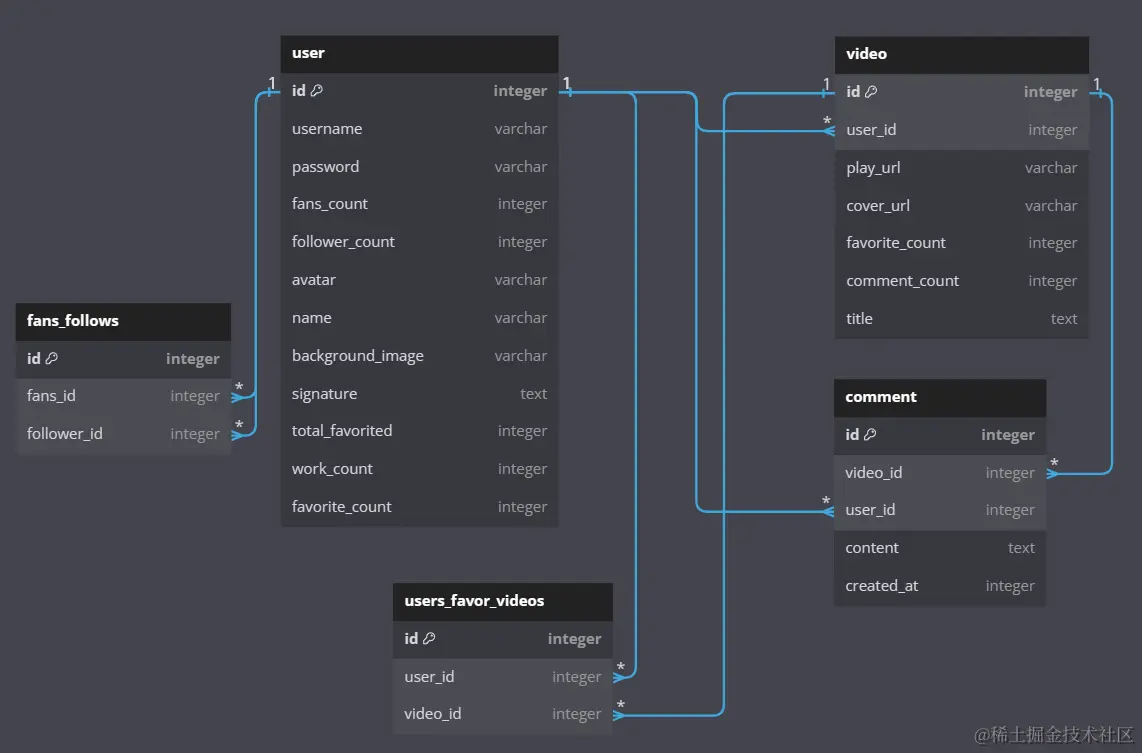Image resolution: width=1142 pixels, height=753 pixels.
Task: Click the key icon beside comment id
Action: pyautogui.click(x=870, y=435)
